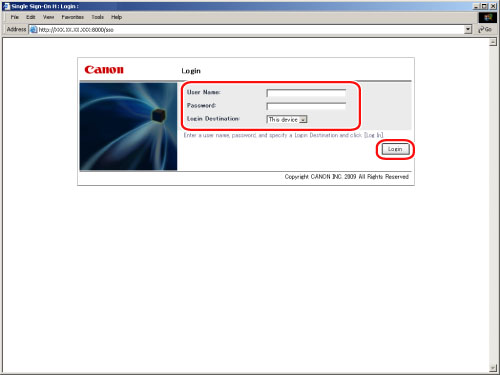Viewport: 500px width, 375px height.
Task: Click the browser title bar icon
Action: click(6, 6)
